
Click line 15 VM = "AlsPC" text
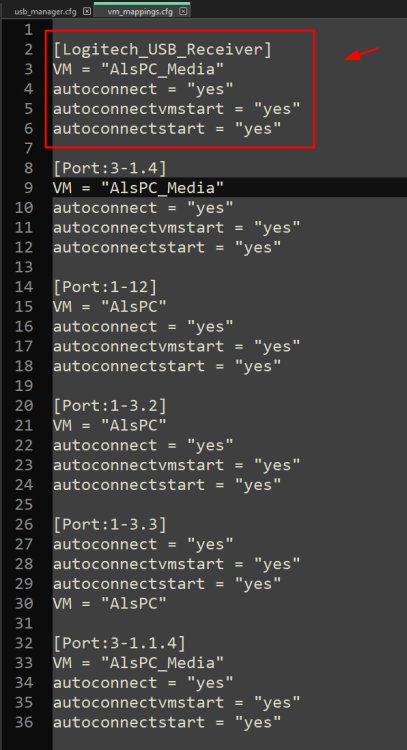click(x=110, y=307)
